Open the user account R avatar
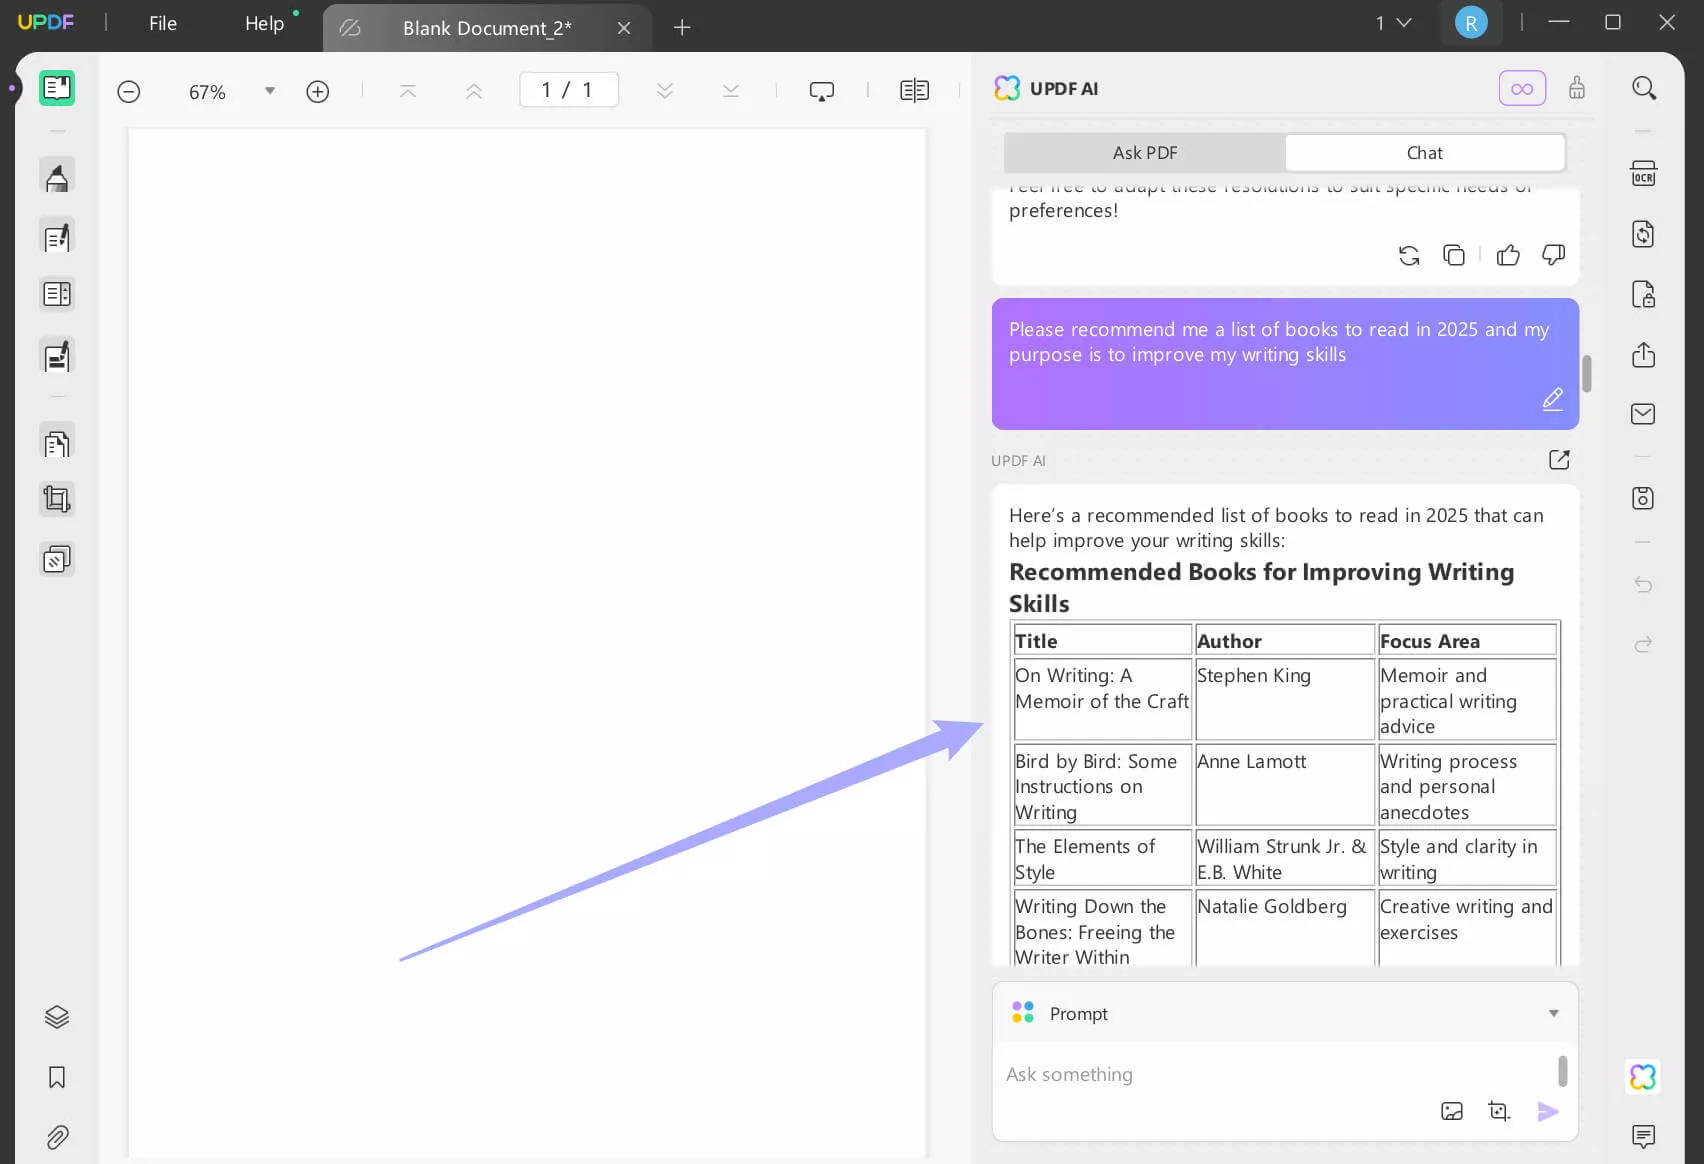This screenshot has height=1164, width=1704. 1471,22
